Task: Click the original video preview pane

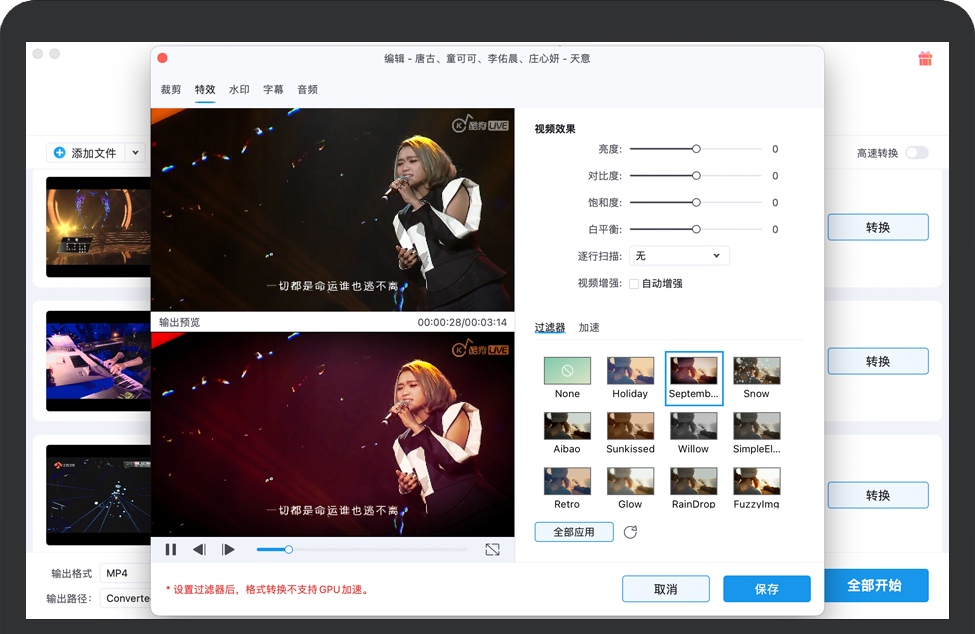Action: pyautogui.click(x=333, y=209)
